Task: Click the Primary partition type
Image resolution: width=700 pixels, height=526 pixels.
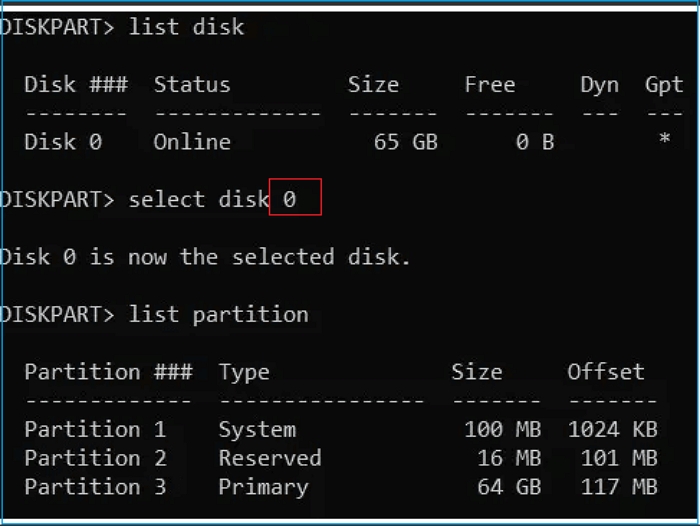Action: coord(263,487)
